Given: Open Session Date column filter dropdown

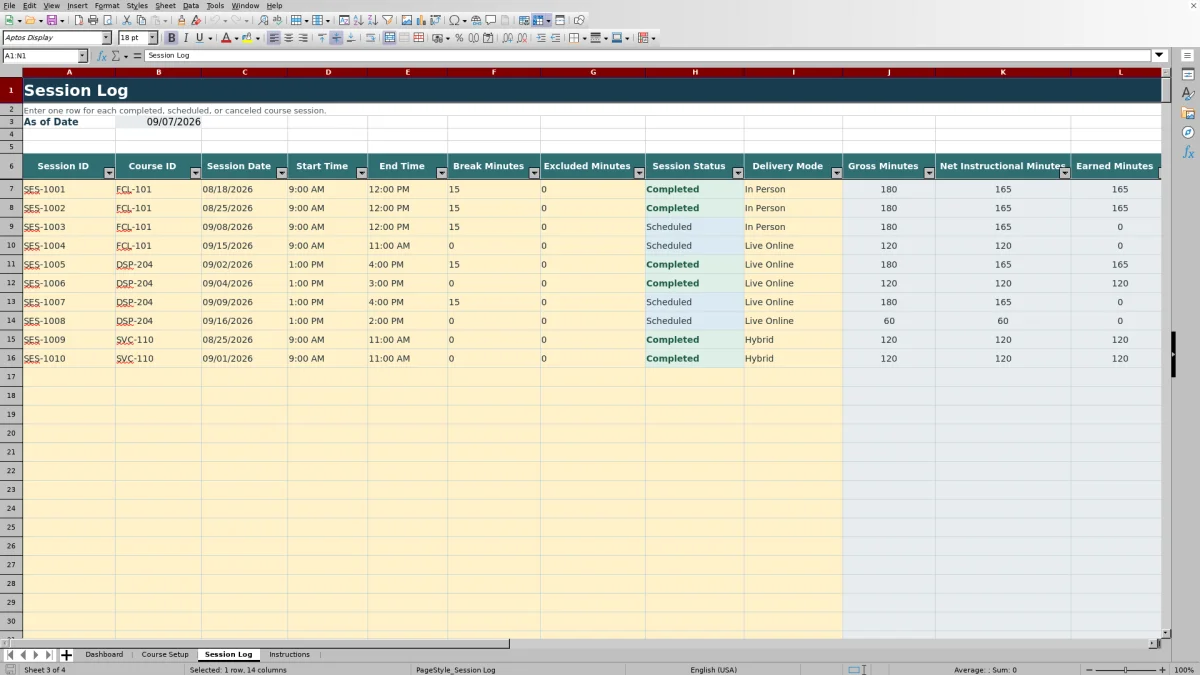Looking at the screenshot, I should click(281, 173).
